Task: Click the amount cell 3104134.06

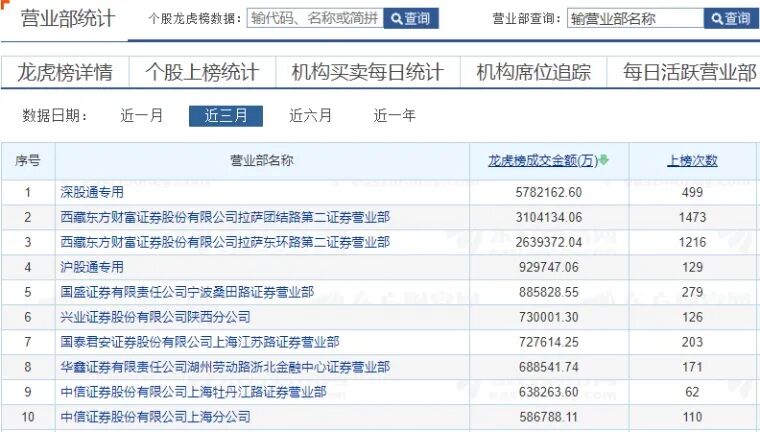Action: coord(549,217)
